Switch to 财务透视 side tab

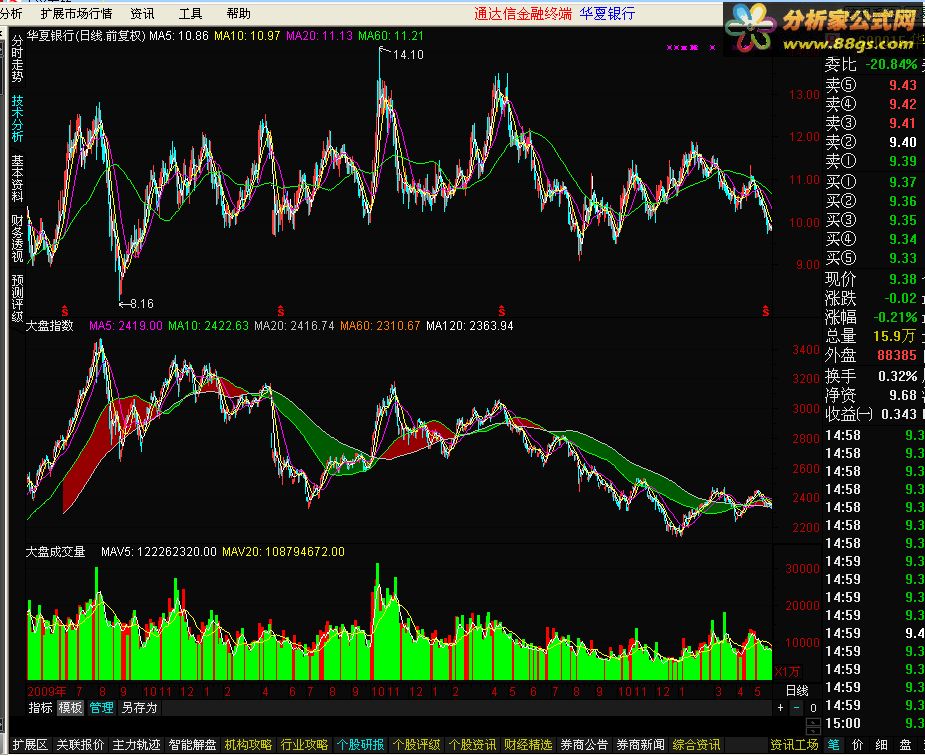pyautogui.click(x=17, y=238)
